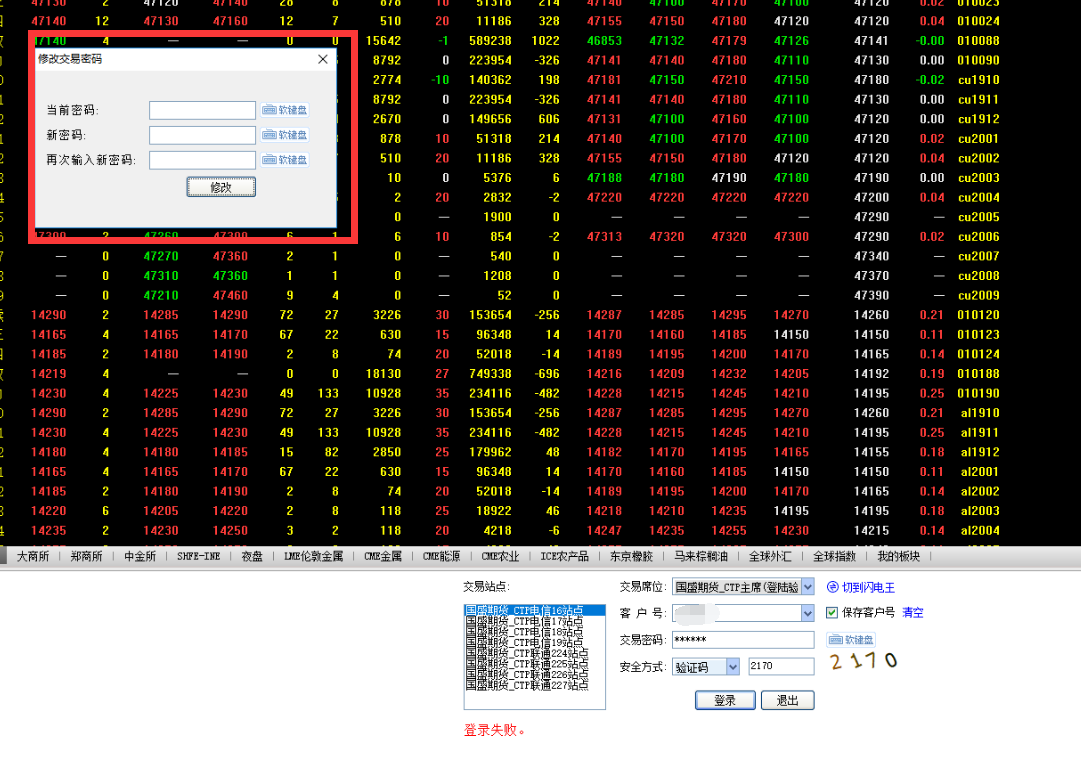Close the 修改交易密码 dialog
This screenshot has width=1081, height=775.
[x=322, y=59]
